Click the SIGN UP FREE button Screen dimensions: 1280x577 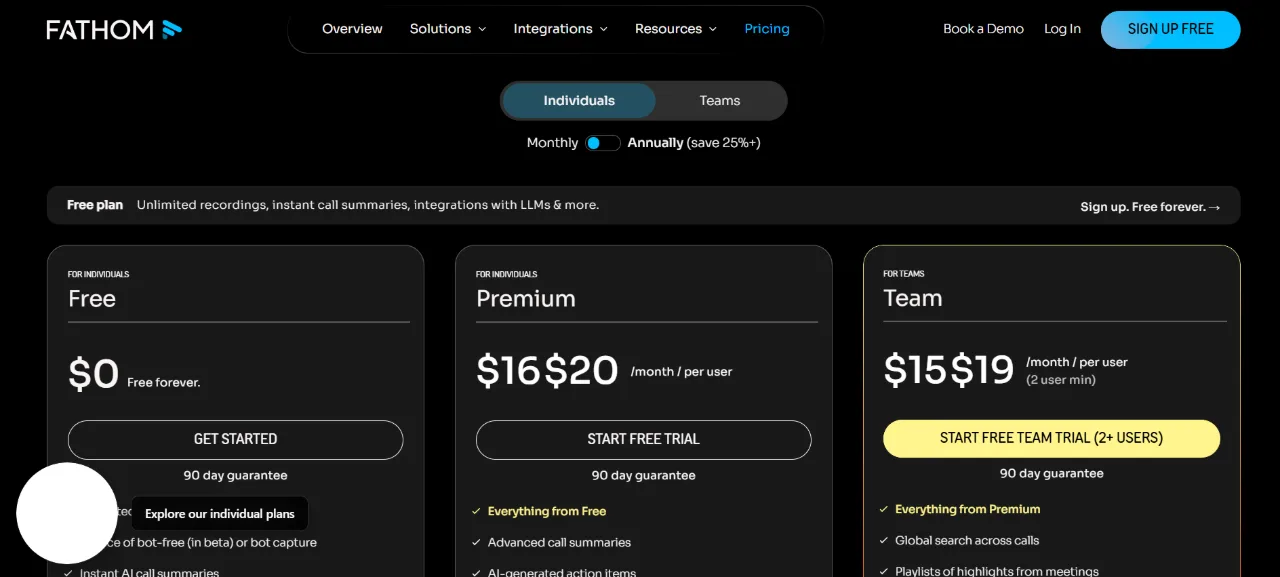click(x=1171, y=29)
